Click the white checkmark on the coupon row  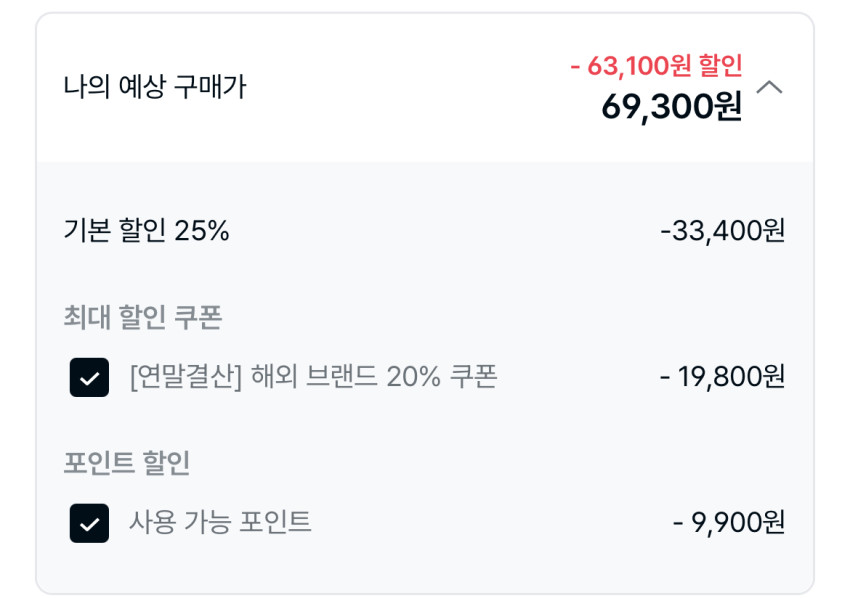coord(89,378)
